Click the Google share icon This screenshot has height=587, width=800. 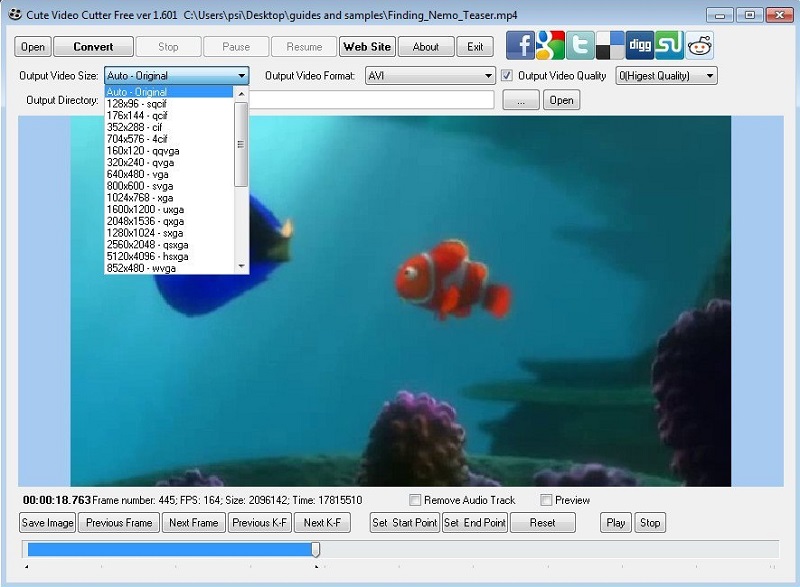(550, 46)
